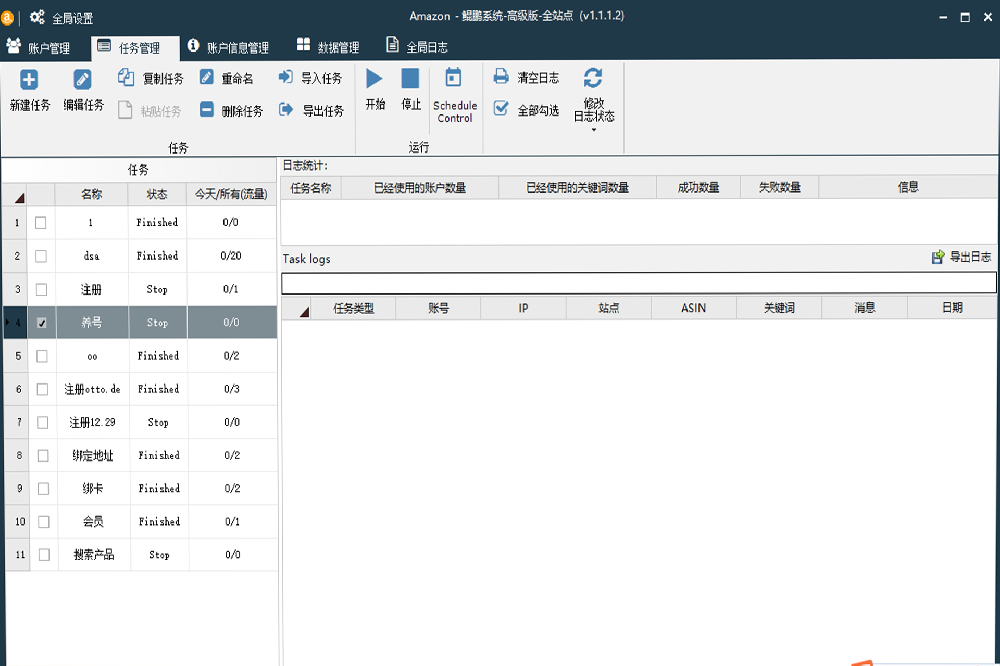Image resolution: width=1000 pixels, height=666 pixels.
Task: Open Schedule Control calendar icon
Action: (453, 77)
